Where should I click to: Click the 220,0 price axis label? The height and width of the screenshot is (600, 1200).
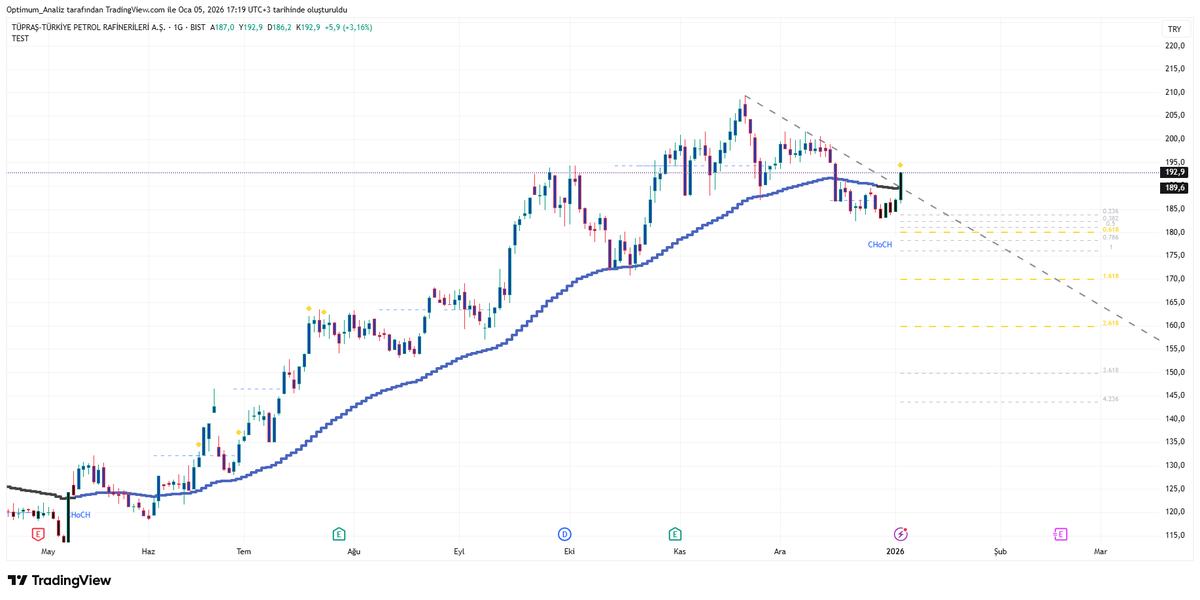point(1174,45)
